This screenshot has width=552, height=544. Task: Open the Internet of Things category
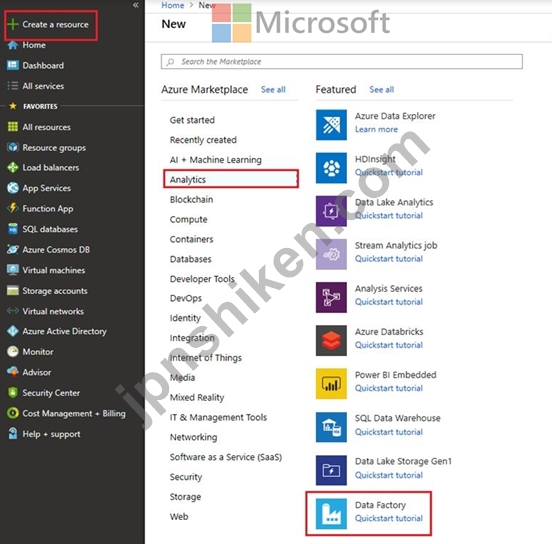click(206, 358)
